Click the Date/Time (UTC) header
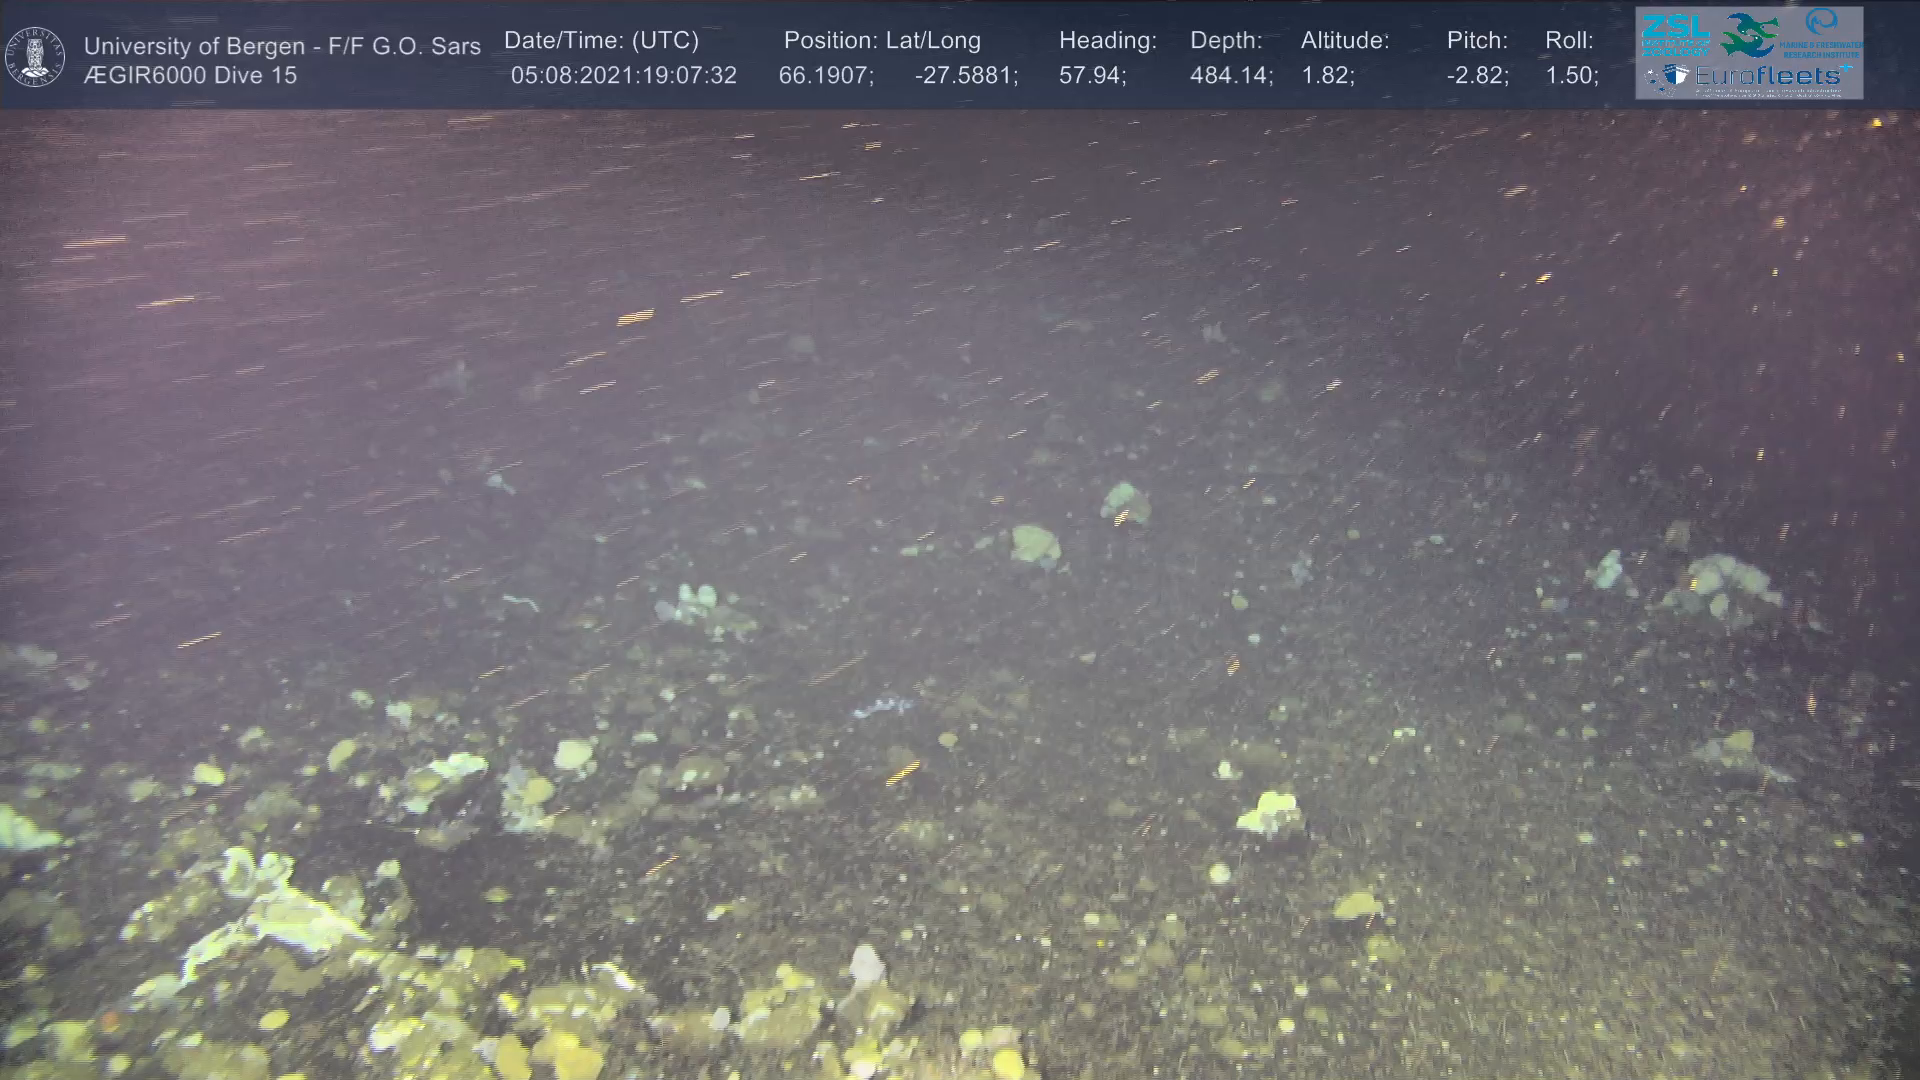 point(601,40)
